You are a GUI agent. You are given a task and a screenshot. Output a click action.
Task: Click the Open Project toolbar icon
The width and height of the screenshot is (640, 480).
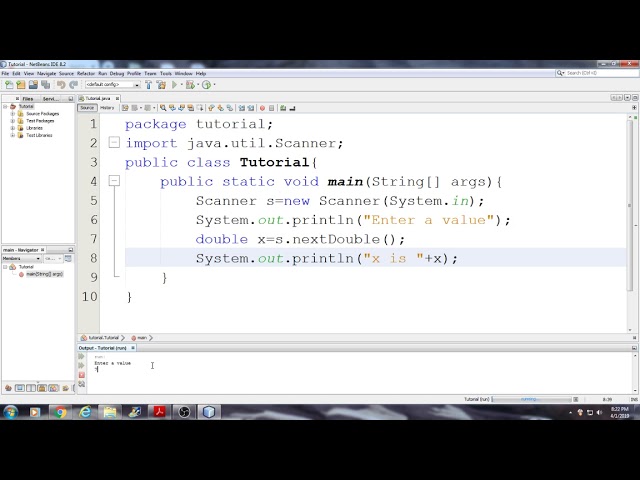tap(33, 84)
